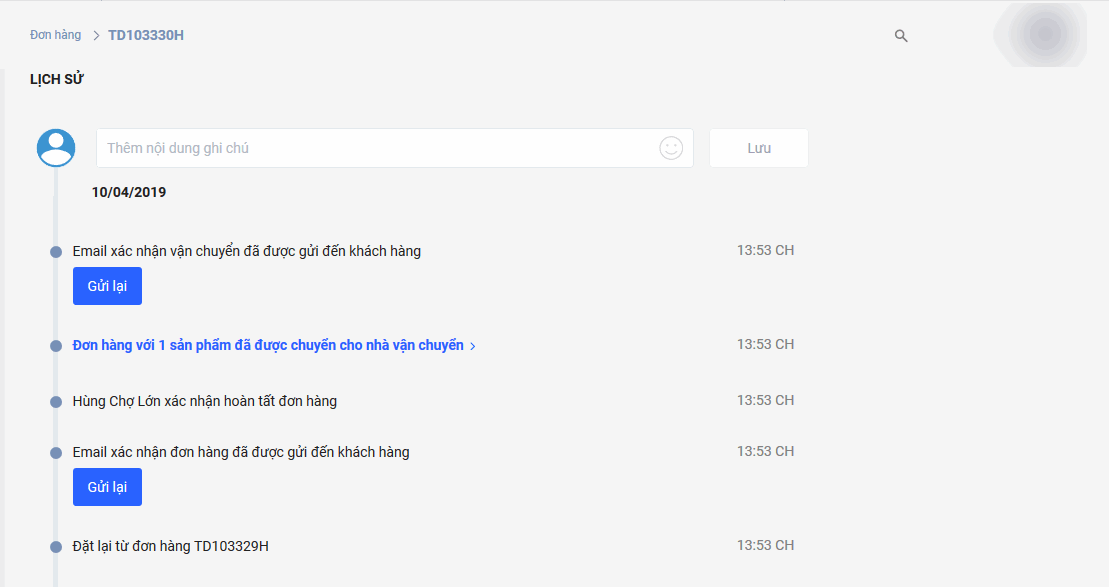Select timeline dot for reorder from TD103329H
The width and height of the screenshot is (1109, 587).
(x=56, y=547)
